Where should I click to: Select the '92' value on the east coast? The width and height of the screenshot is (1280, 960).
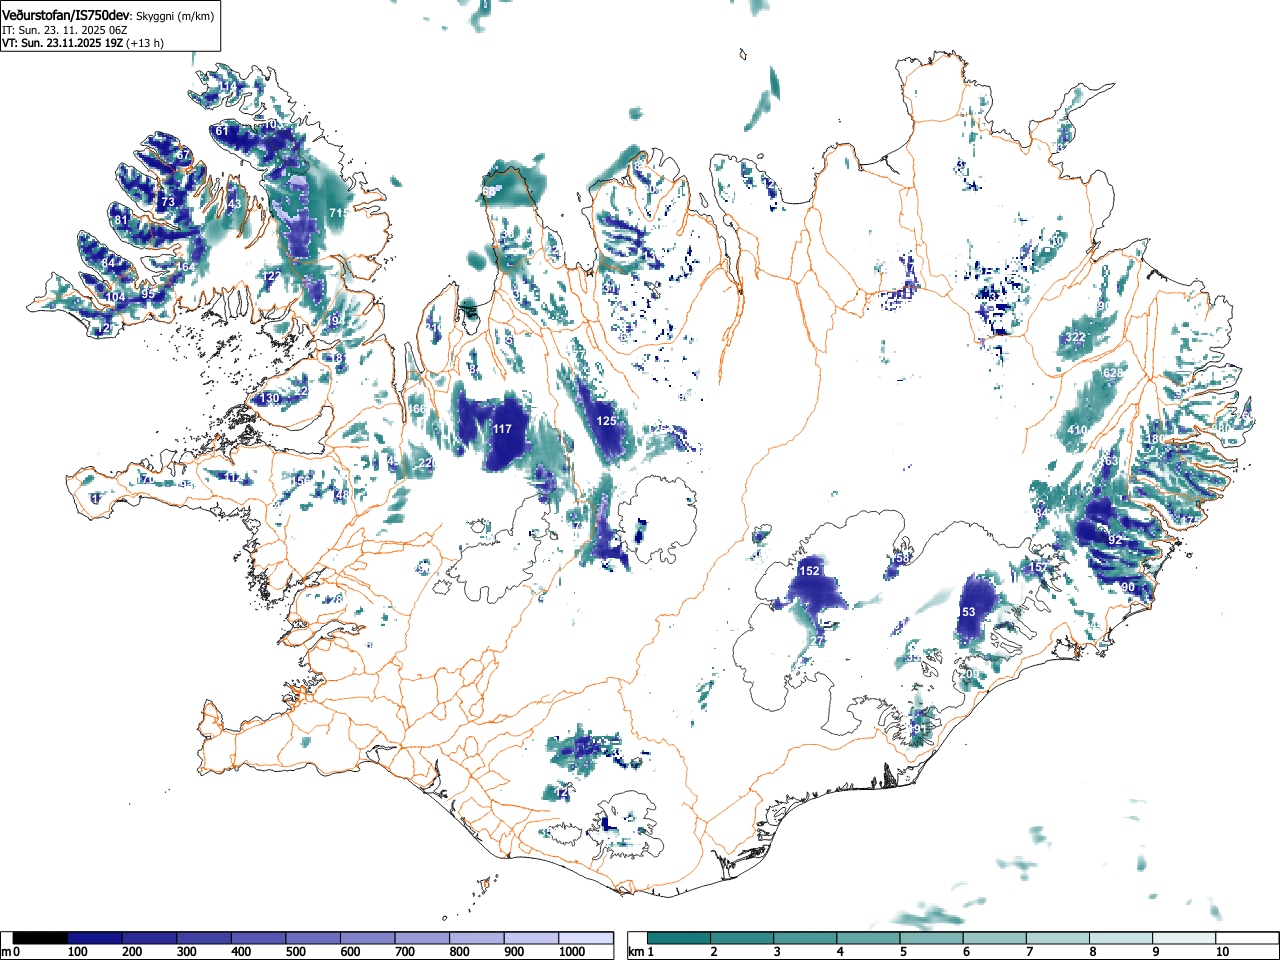pyautogui.click(x=1115, y=540)
